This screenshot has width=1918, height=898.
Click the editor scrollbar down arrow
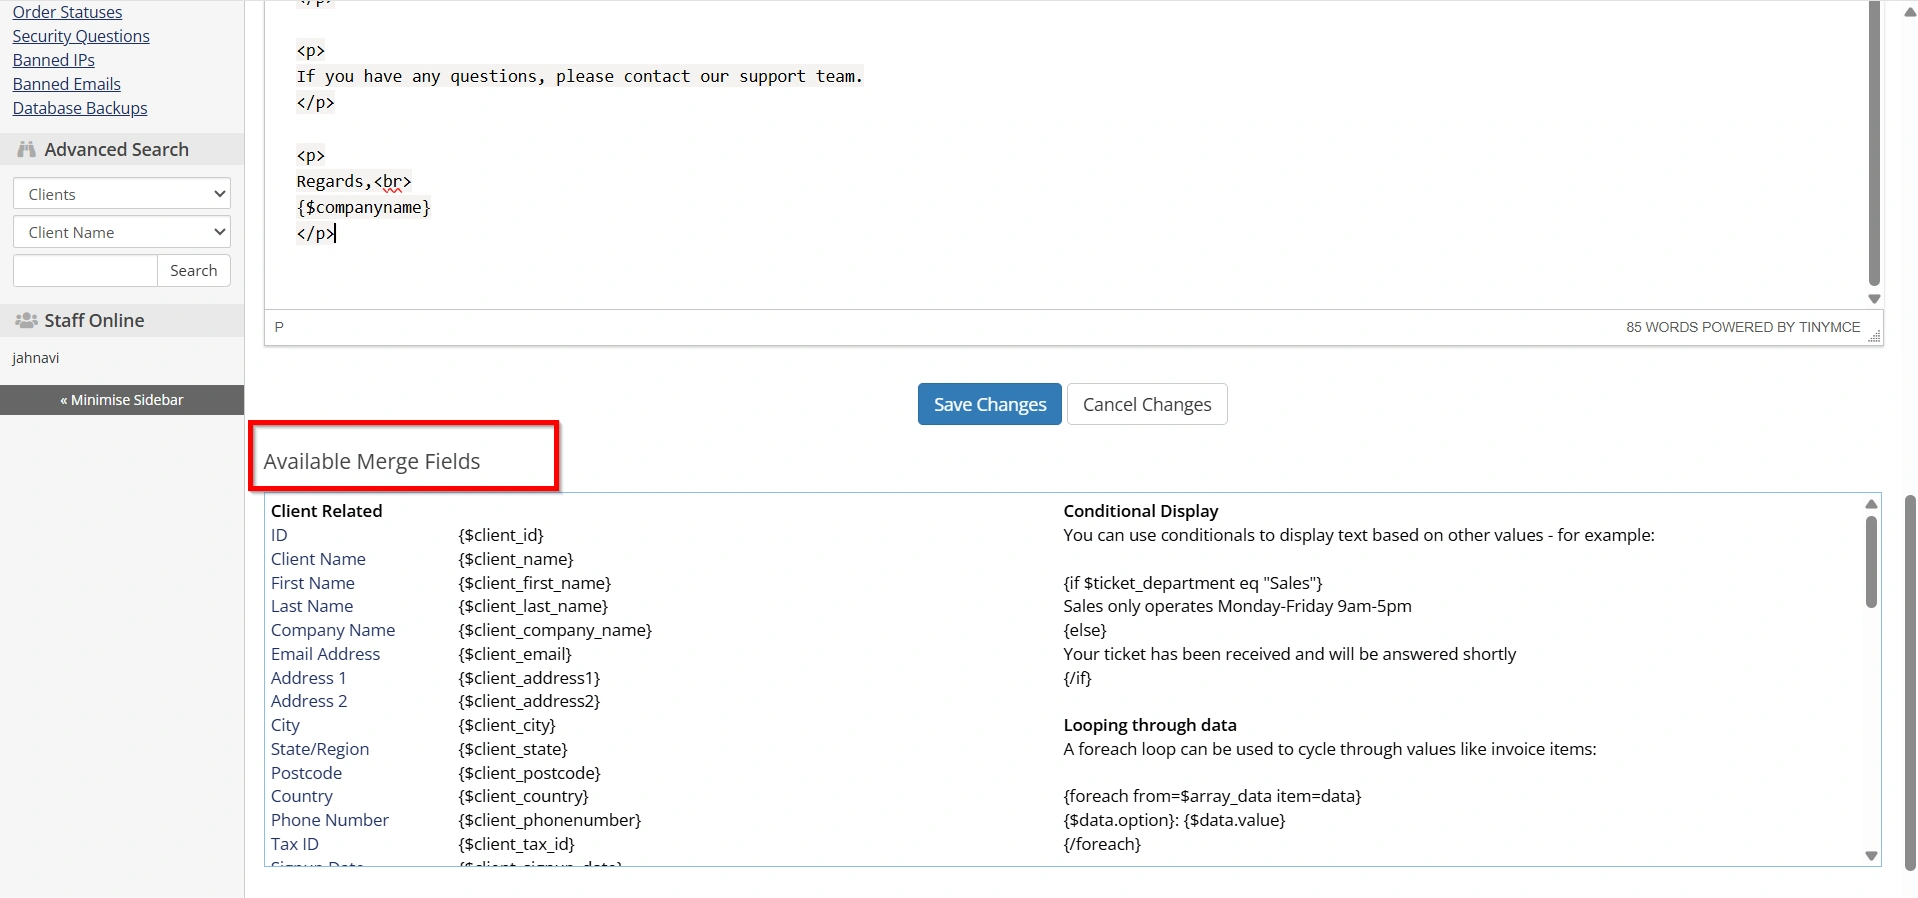pyautogui.click(x=1874, y=299)
